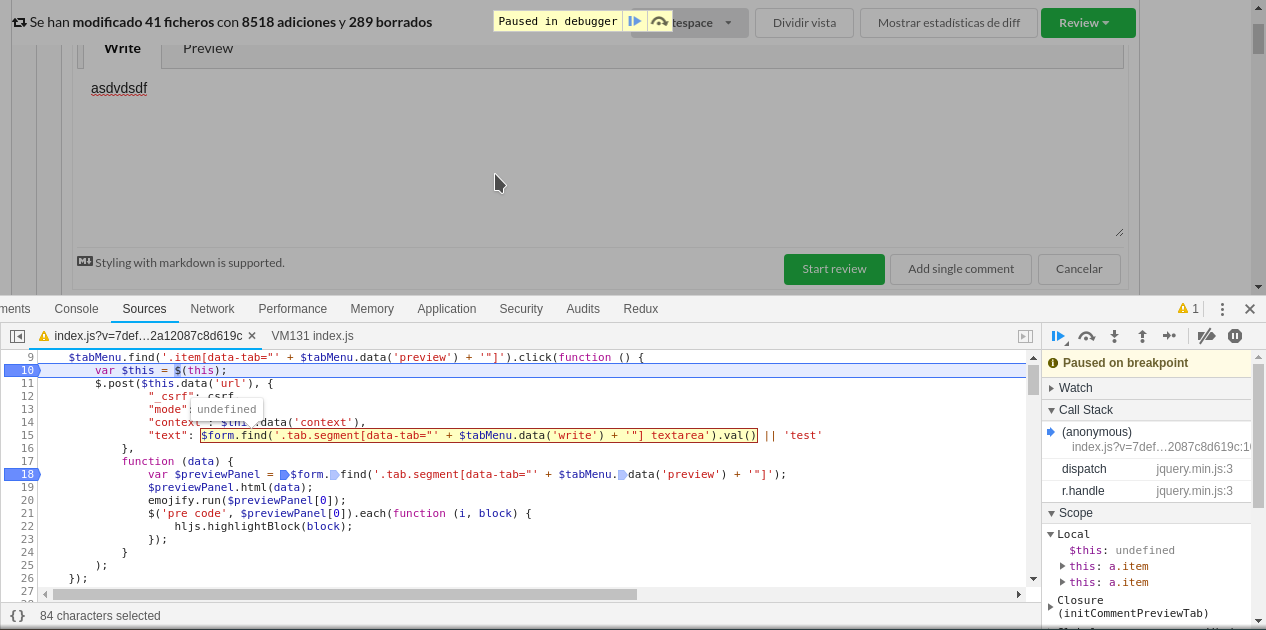The image size is (1266, 630).
Task: Click the 84 characters selected status text
Action: pyautogui.click(x=100, y=616)
